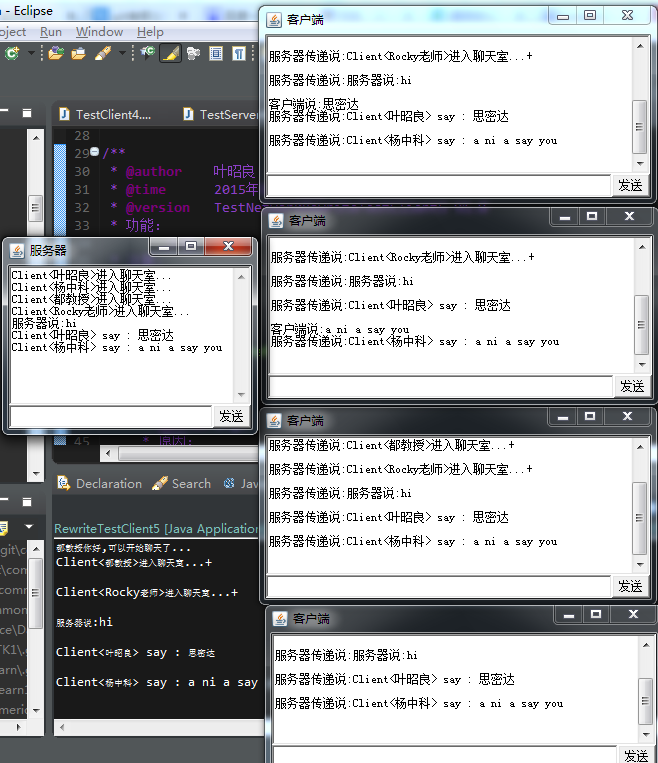This screenshot has width=658, height=763.
Task: Open dropdown arrow beside Search flashlight icon
Action: point(122,54)
